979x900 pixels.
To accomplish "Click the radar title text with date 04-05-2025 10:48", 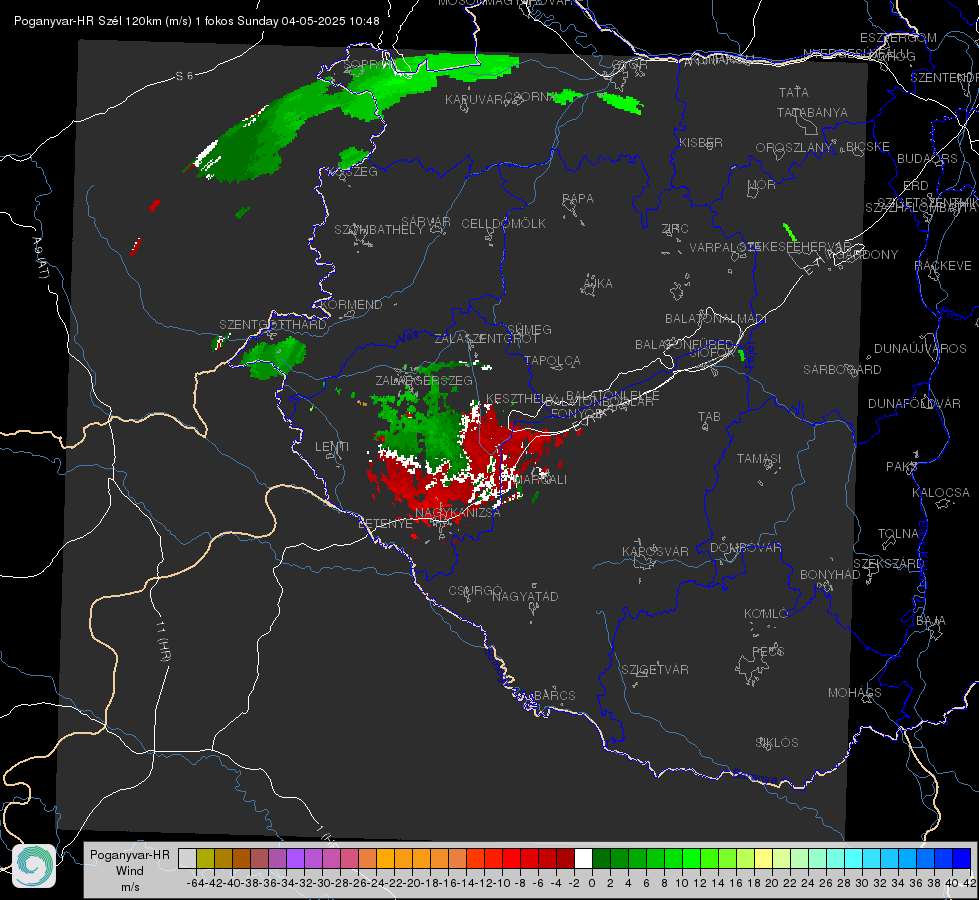I will 197,21.
